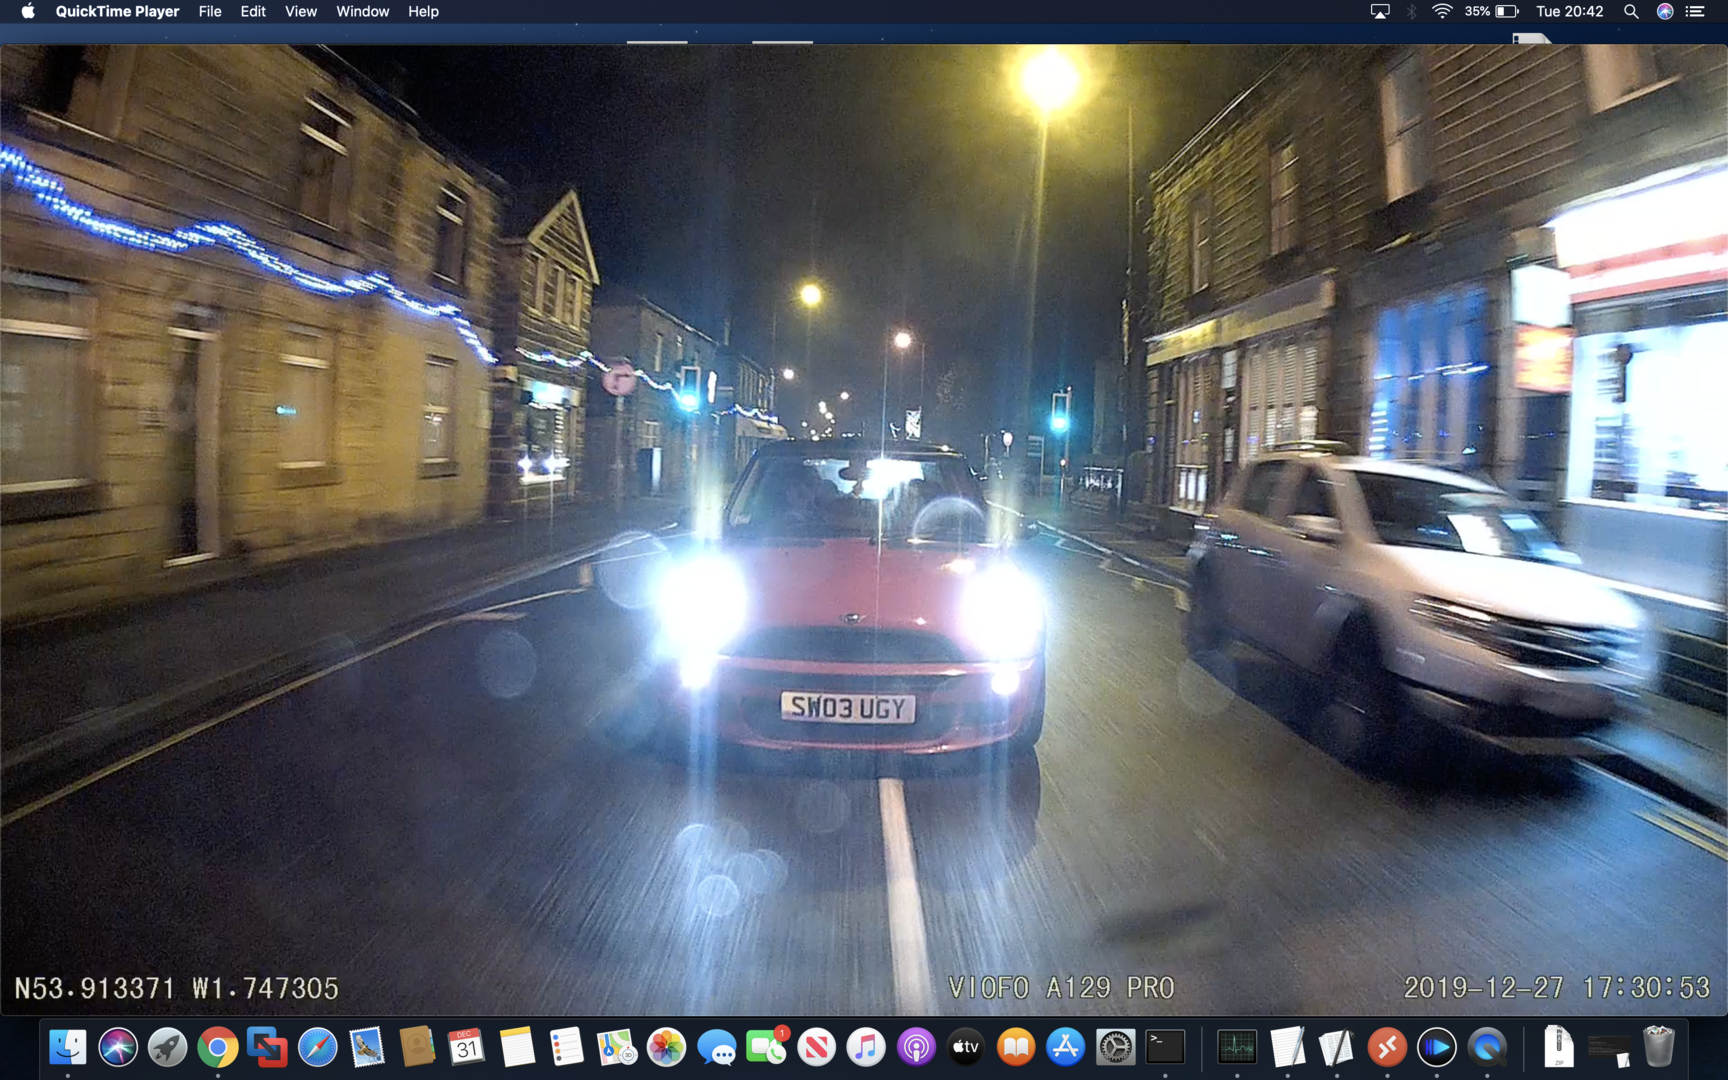The height and width of the screenshot is (1080, 1728).
Task: Open System Preferences gear in dock
Action: click(1115, 1047)
